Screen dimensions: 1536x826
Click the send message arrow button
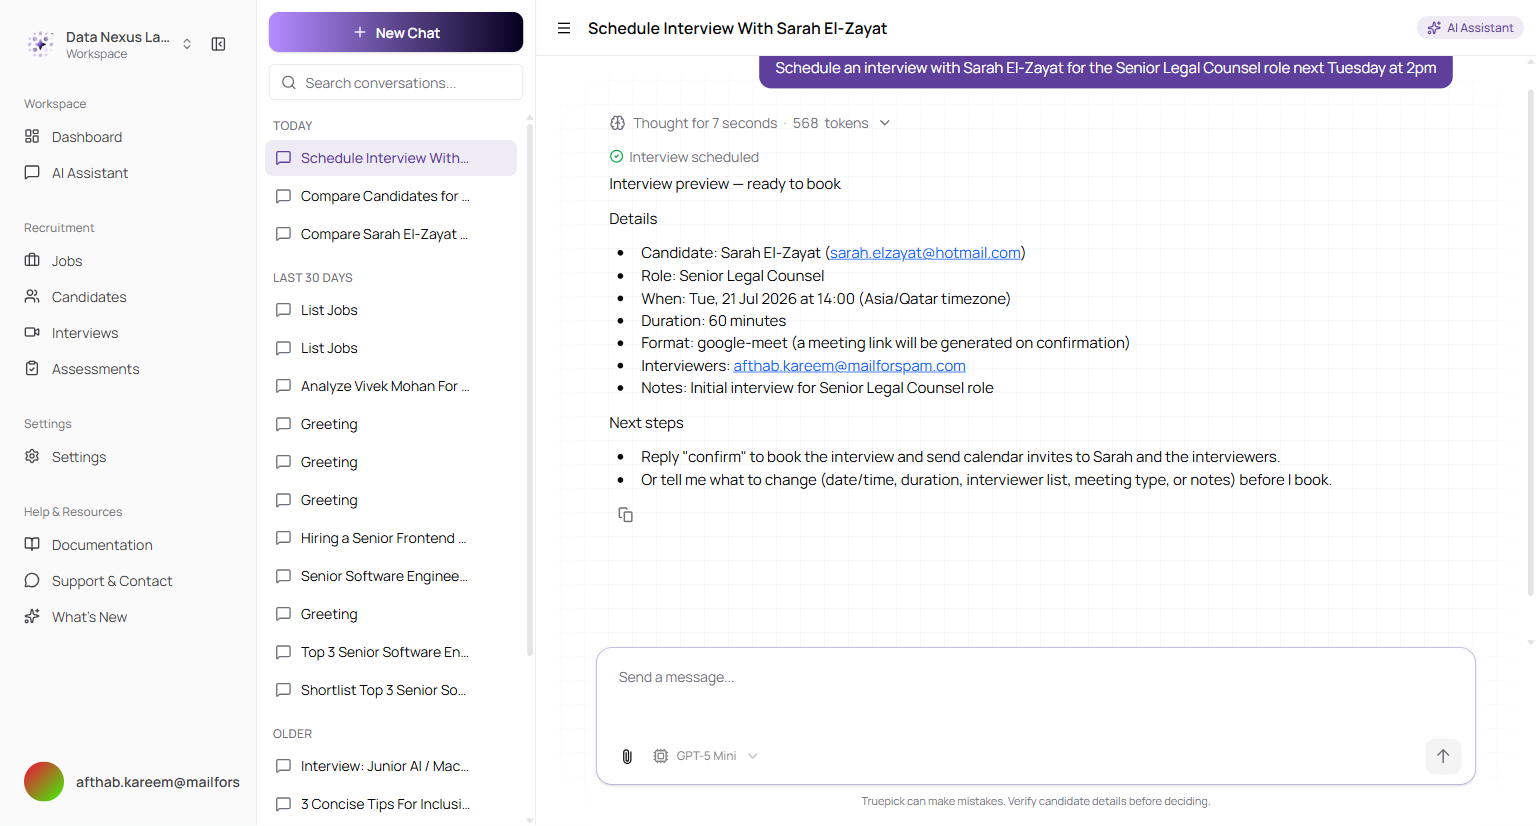tap(1443, 756)
